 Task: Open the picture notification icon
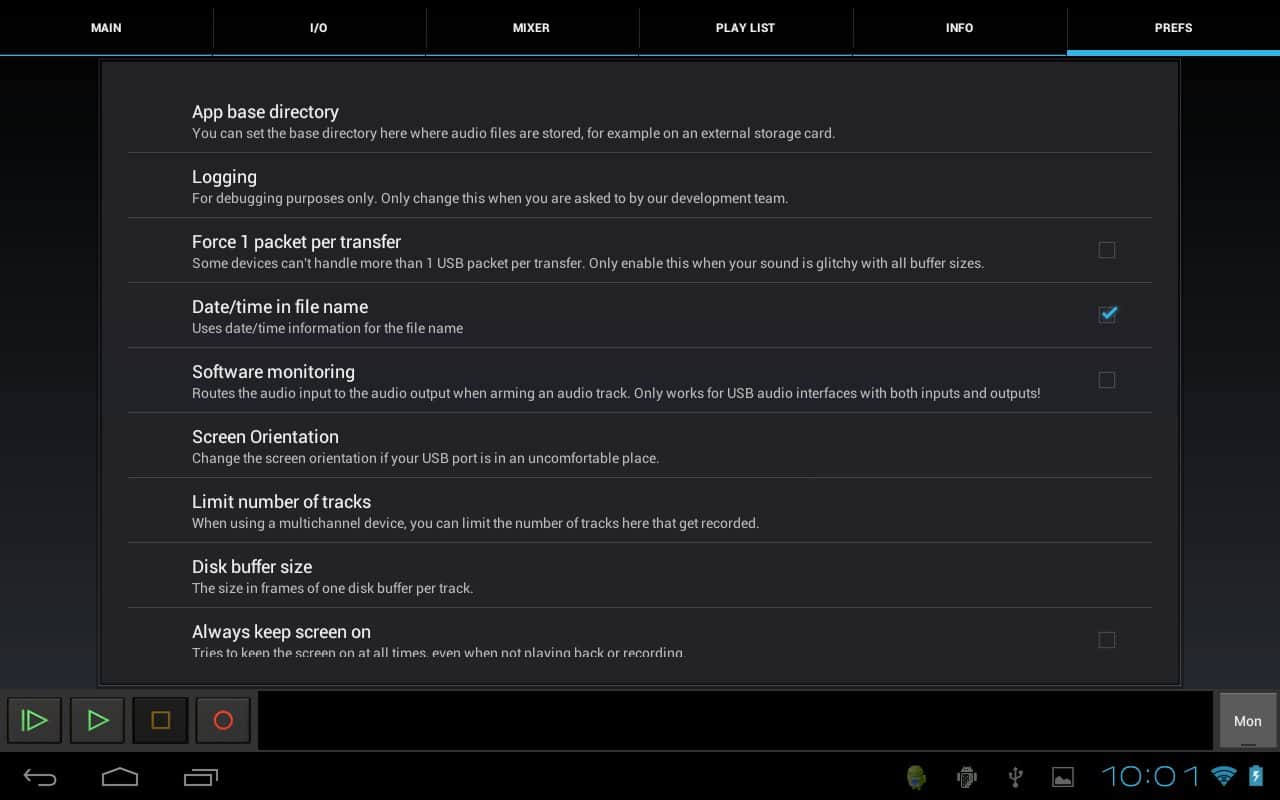point(1062,777)
